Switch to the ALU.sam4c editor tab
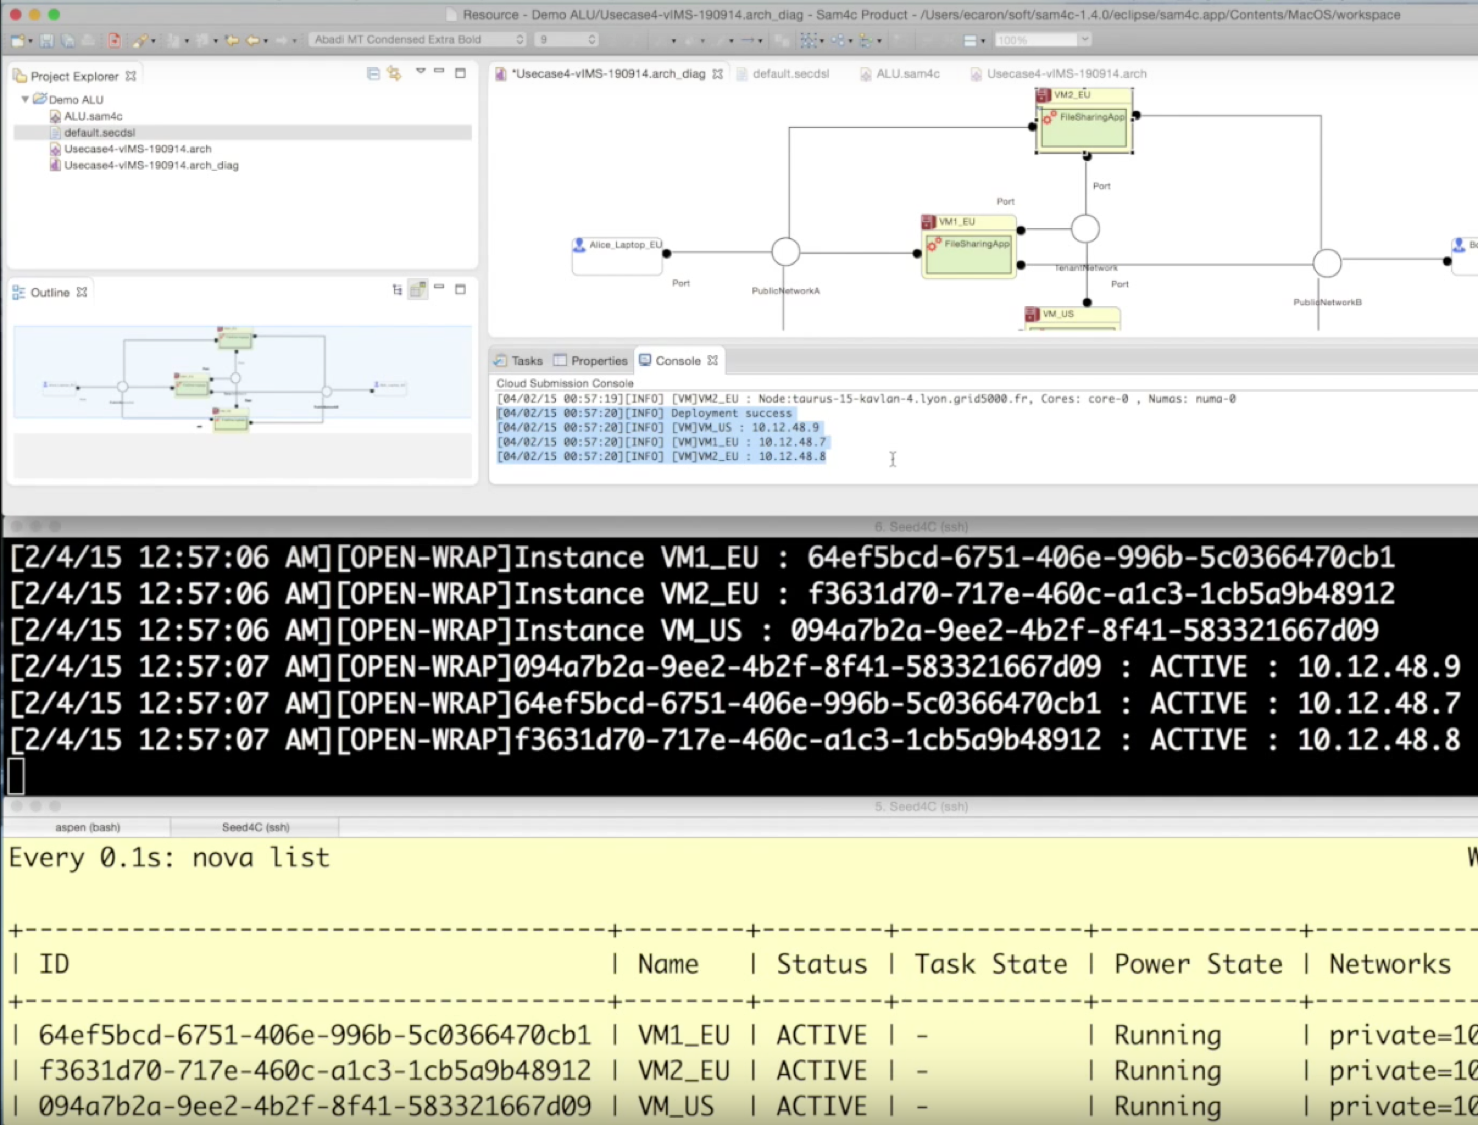Viewport: 1478px width, 1125px height. tap(899, 74)
